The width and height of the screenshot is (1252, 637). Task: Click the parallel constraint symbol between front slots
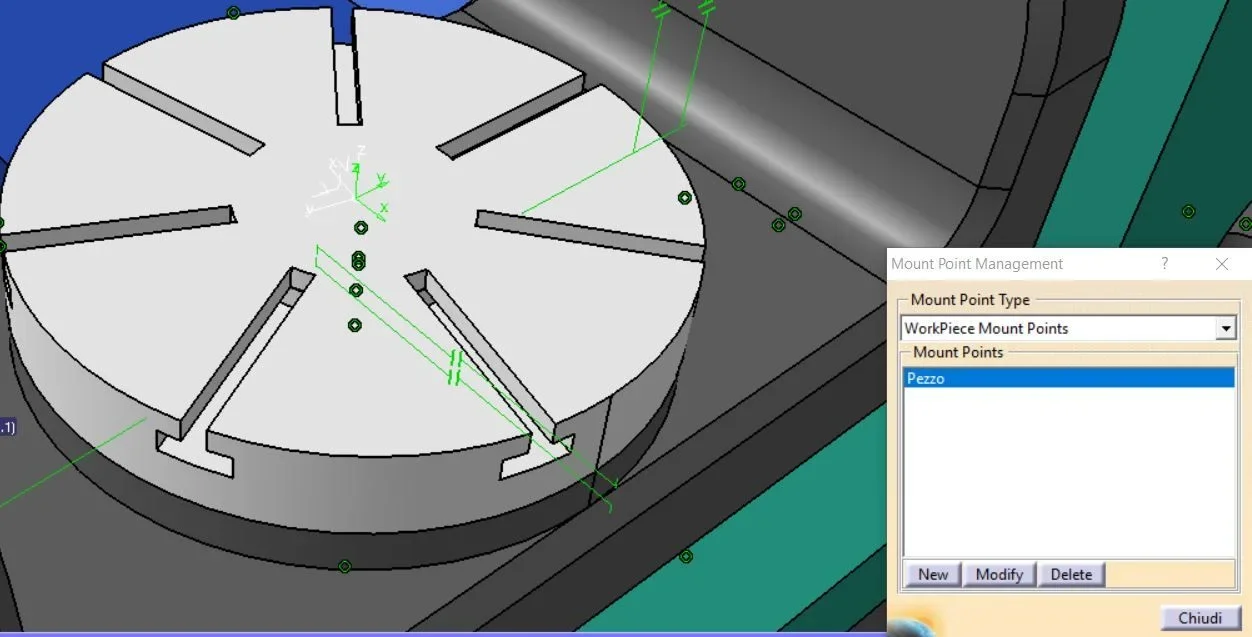click(x=455, y=367)
